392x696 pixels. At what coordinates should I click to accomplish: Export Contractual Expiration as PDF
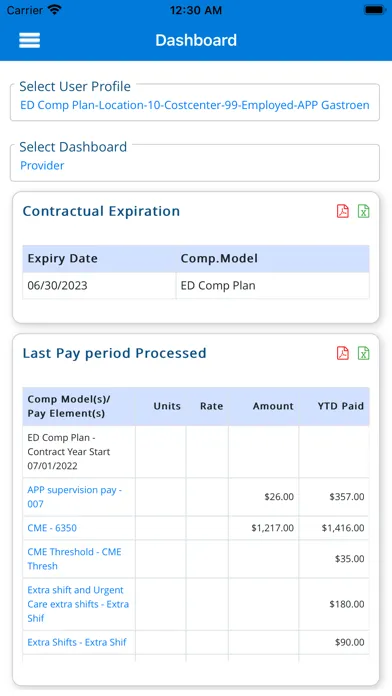(x=343, y=211)
